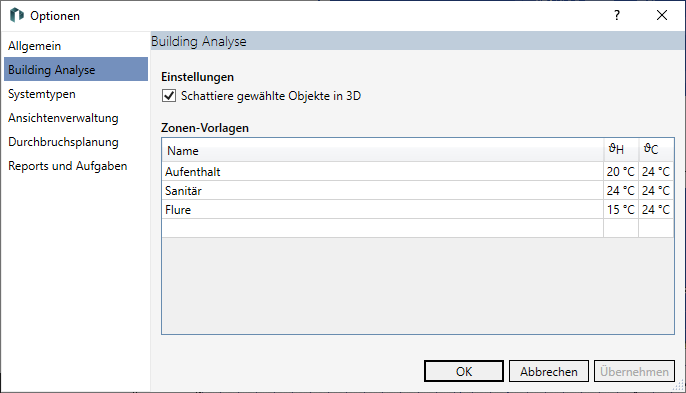Click the ϑC cooling temperature column header
Viewport: 686px width, 393px height.
pos(656,150)
